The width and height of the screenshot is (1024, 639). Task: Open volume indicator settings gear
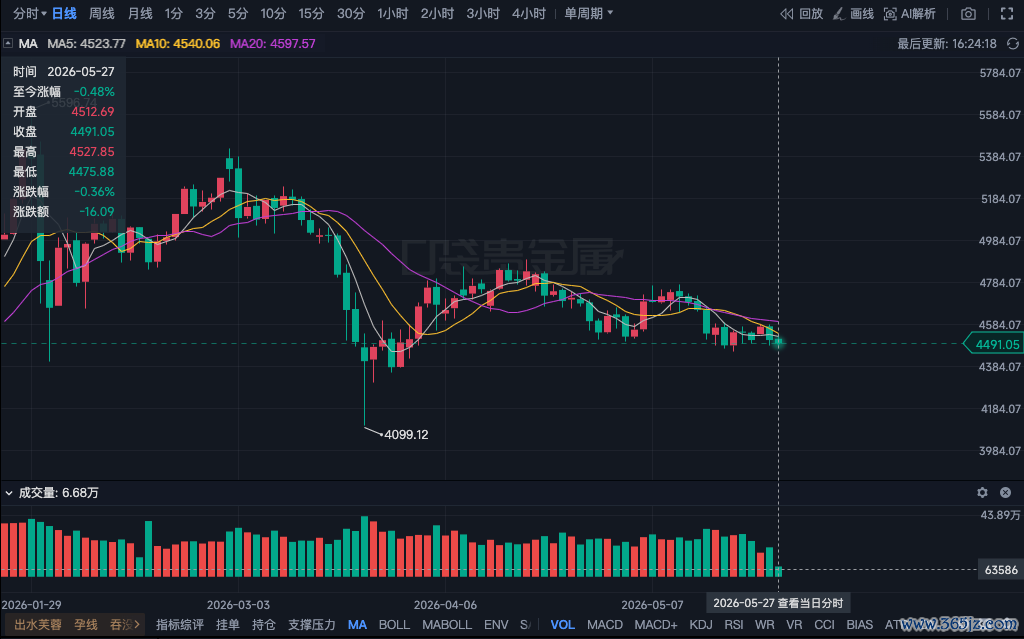click(x=982, y=493)
